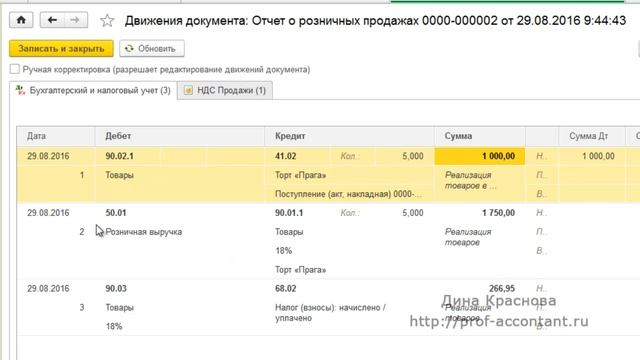This screenshot has height=360, width=640.
Task: Select credit account 41.02 cell
Action: click(x=285, y=156)
